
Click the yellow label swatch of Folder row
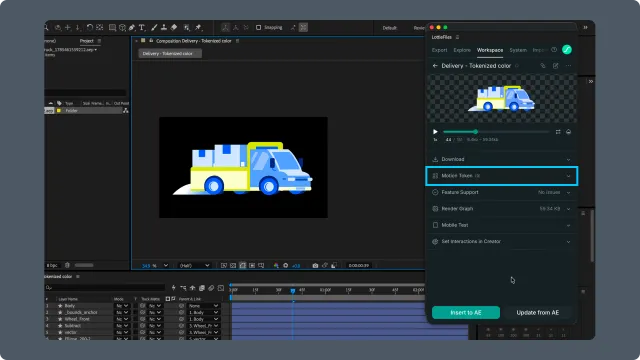pos(59,111)
